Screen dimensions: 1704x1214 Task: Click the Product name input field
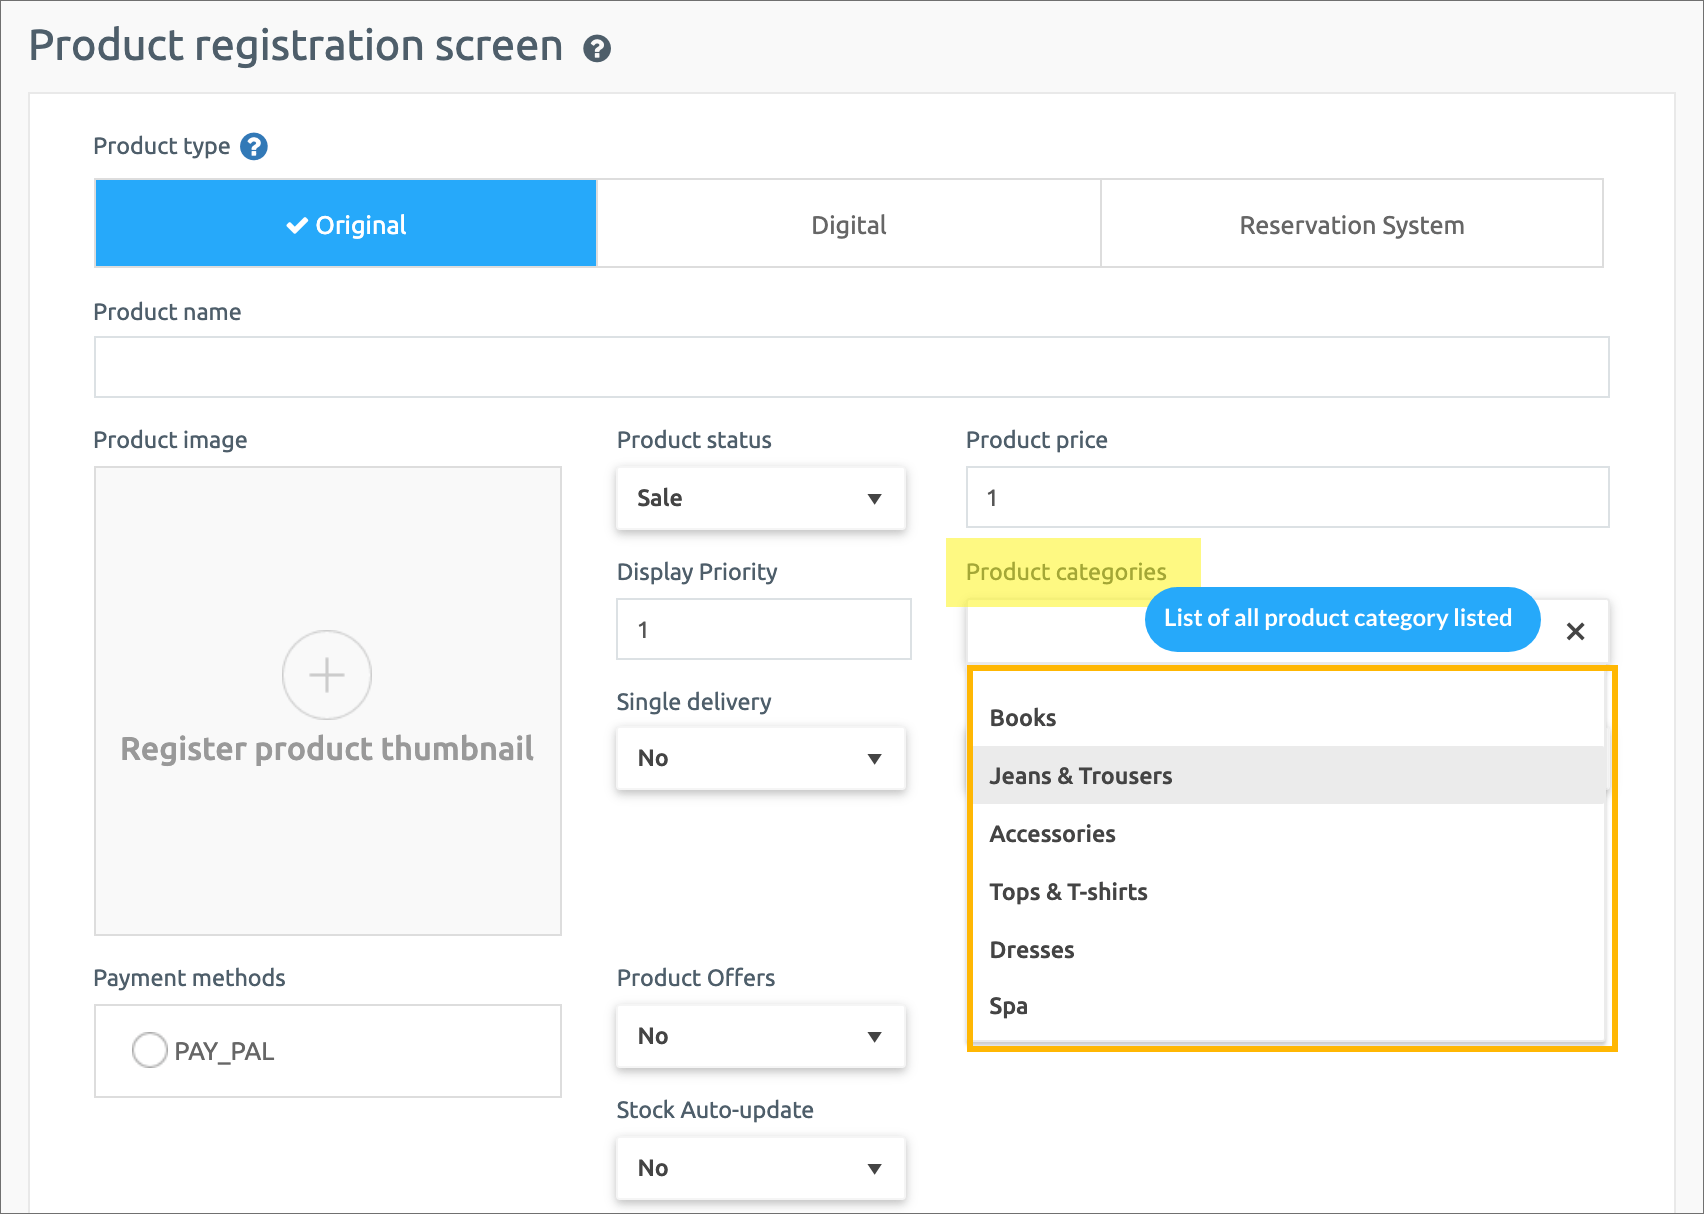851,367
